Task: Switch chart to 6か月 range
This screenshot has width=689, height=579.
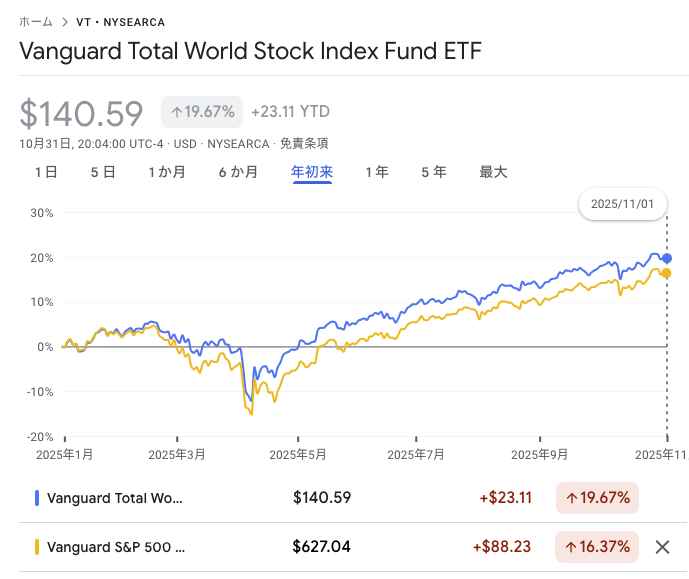Action: pyautogui.click(x=238, y=172)
